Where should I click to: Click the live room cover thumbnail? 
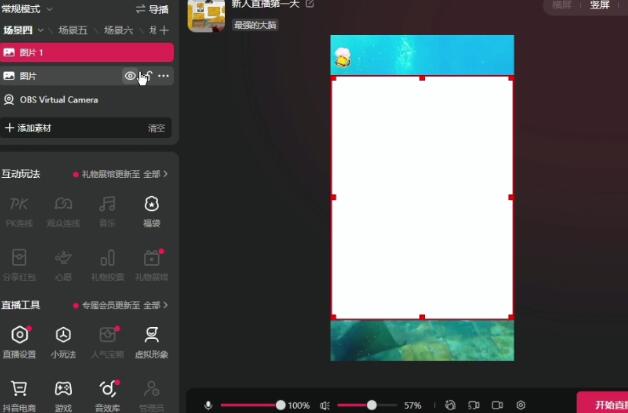[x=206, y=15]
